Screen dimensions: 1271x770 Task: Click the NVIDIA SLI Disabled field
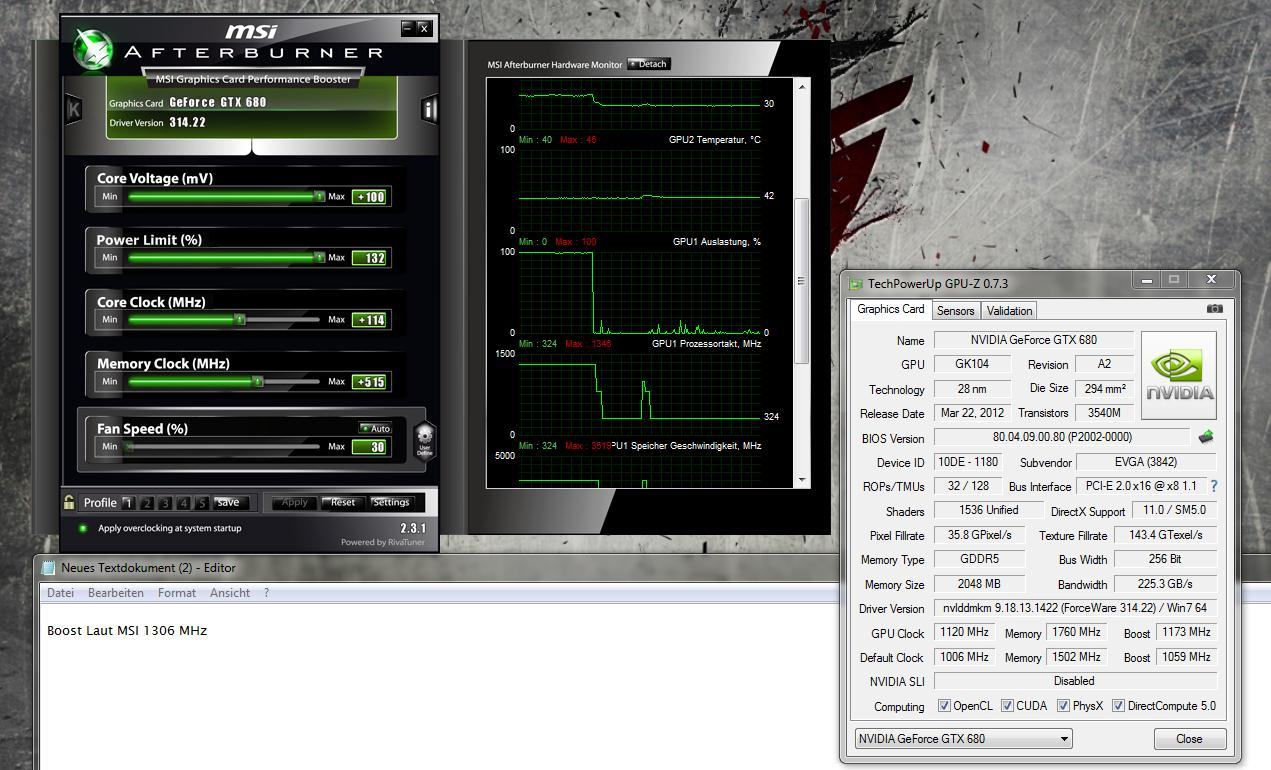click(1075, 681)
